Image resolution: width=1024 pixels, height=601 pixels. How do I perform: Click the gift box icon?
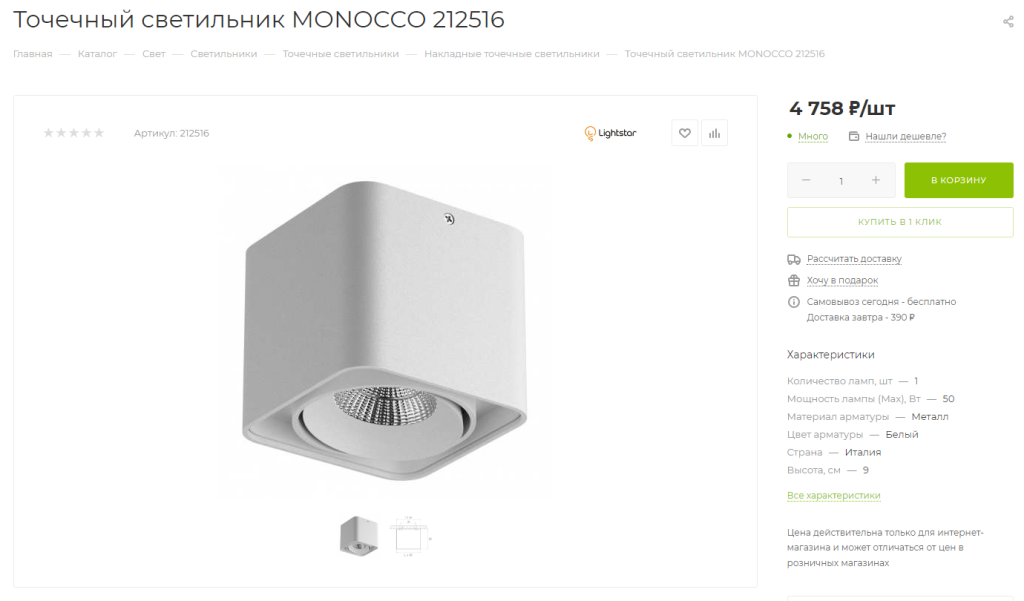793,280
